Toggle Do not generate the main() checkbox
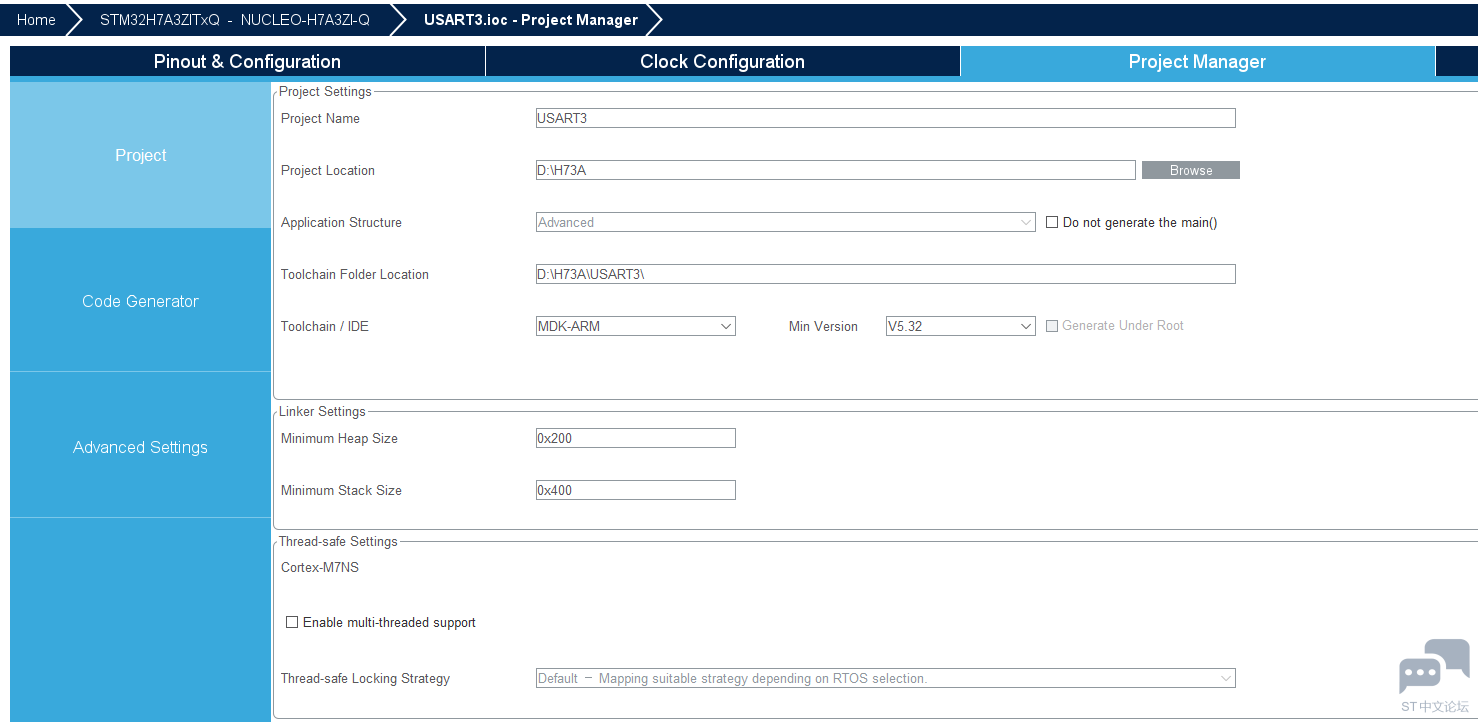Viewport: 1478px width, 722px height. pos(1052,222)
